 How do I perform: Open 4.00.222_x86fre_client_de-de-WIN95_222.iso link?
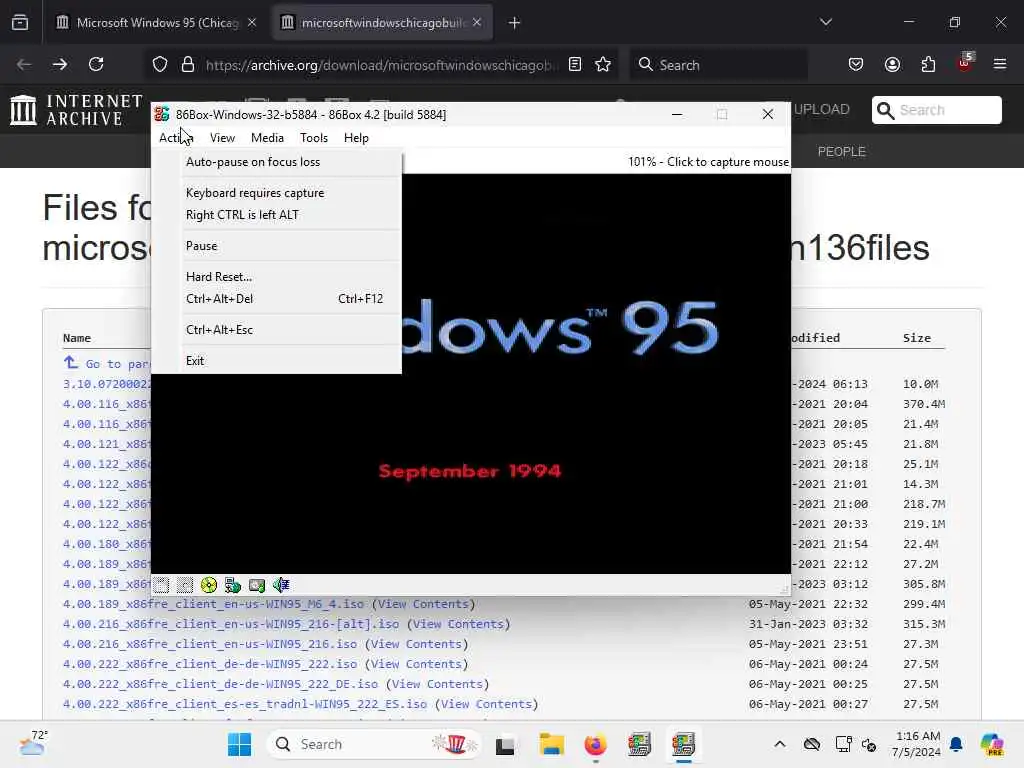click(210, 664)
